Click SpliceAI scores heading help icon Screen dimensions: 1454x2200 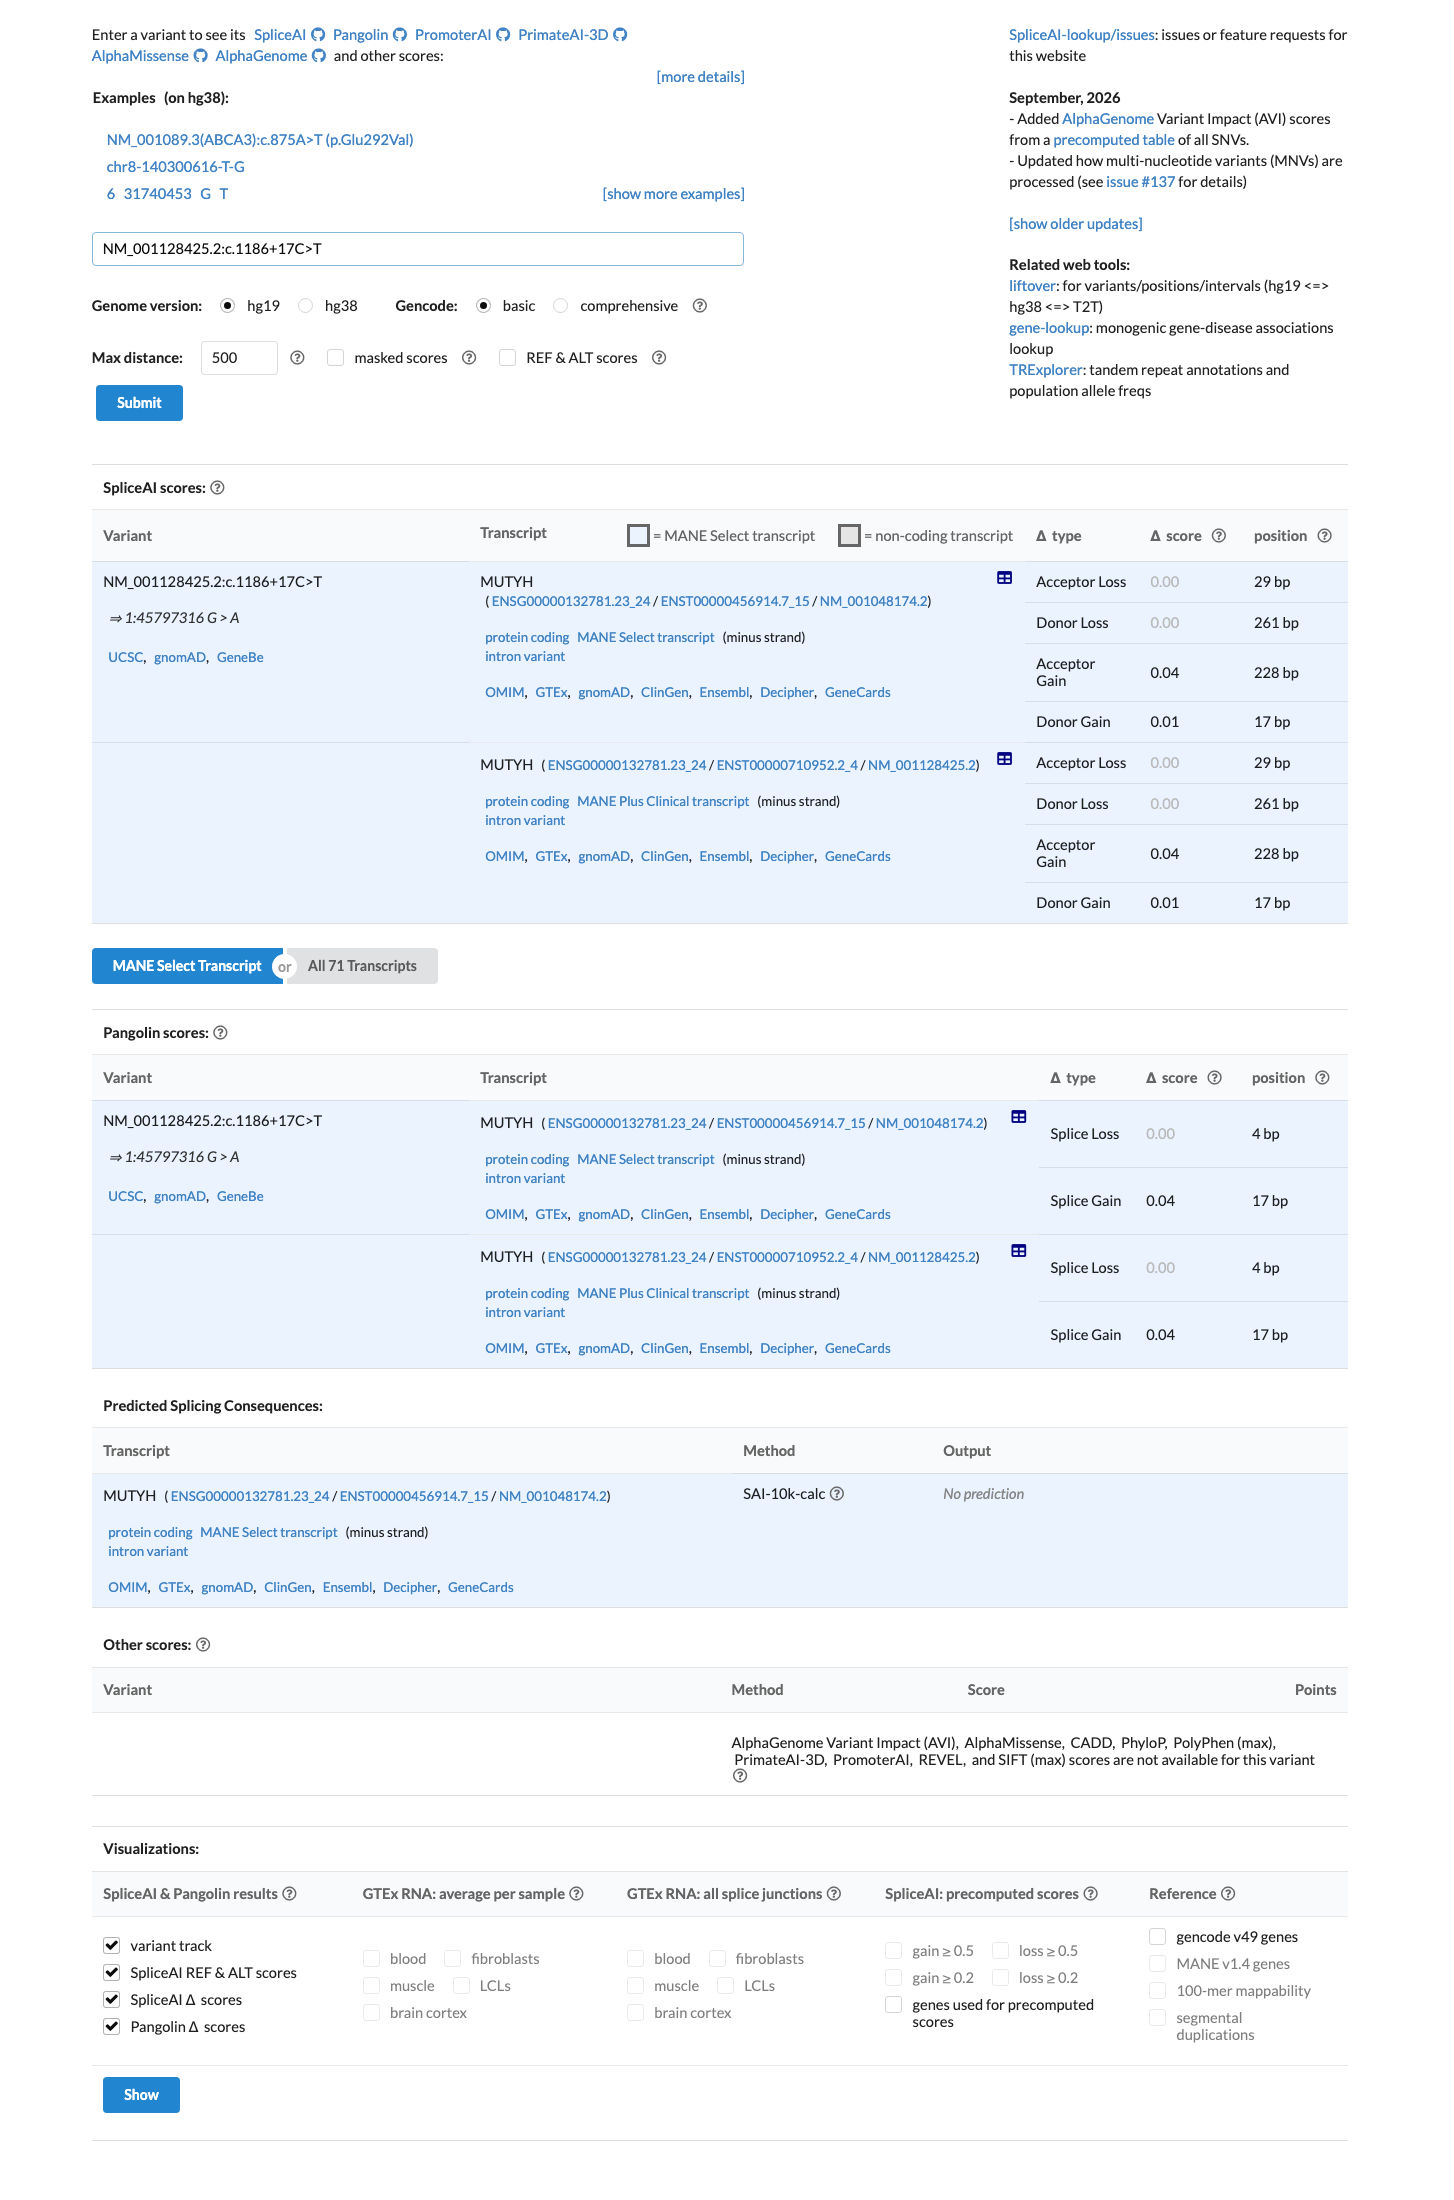click(217, 488)
